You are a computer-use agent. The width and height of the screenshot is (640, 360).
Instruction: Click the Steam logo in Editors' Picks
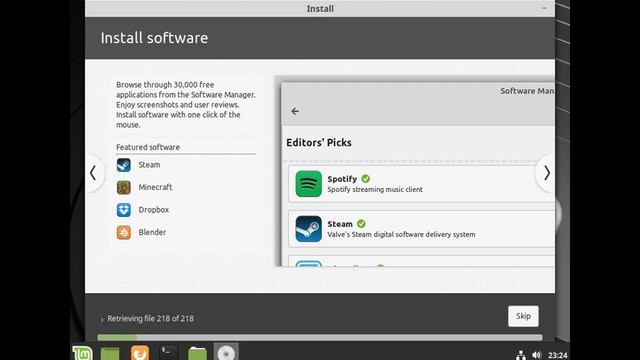pyautogui.click(x=309, y=229)
